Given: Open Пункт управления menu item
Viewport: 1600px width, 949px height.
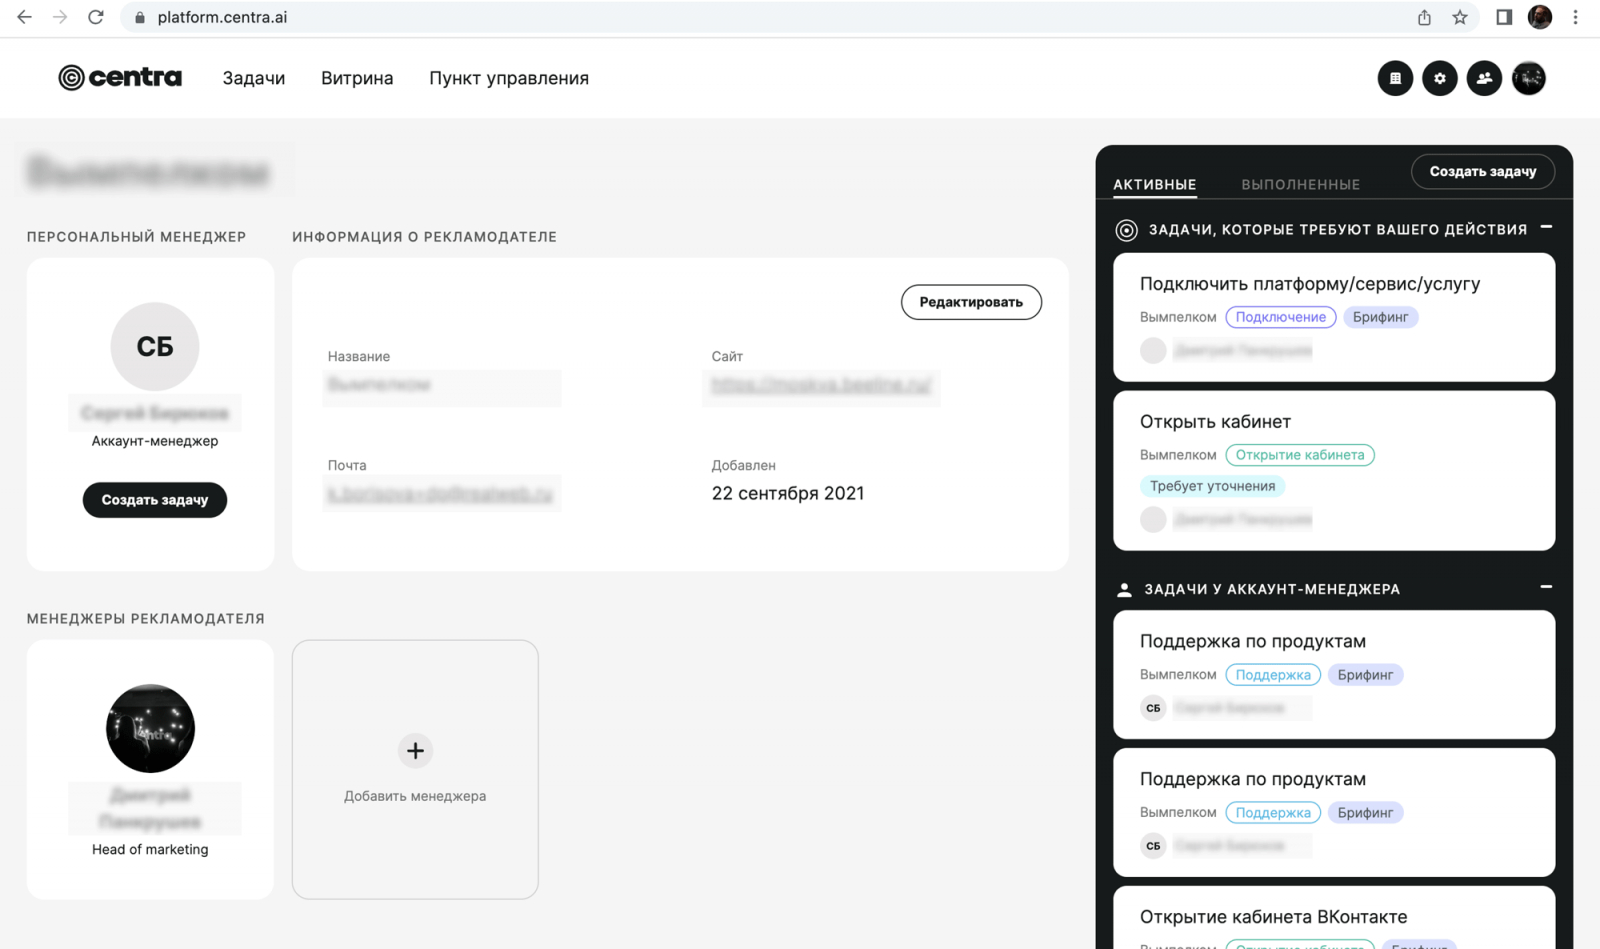Looking at the screenshot, I should point(509,78).
